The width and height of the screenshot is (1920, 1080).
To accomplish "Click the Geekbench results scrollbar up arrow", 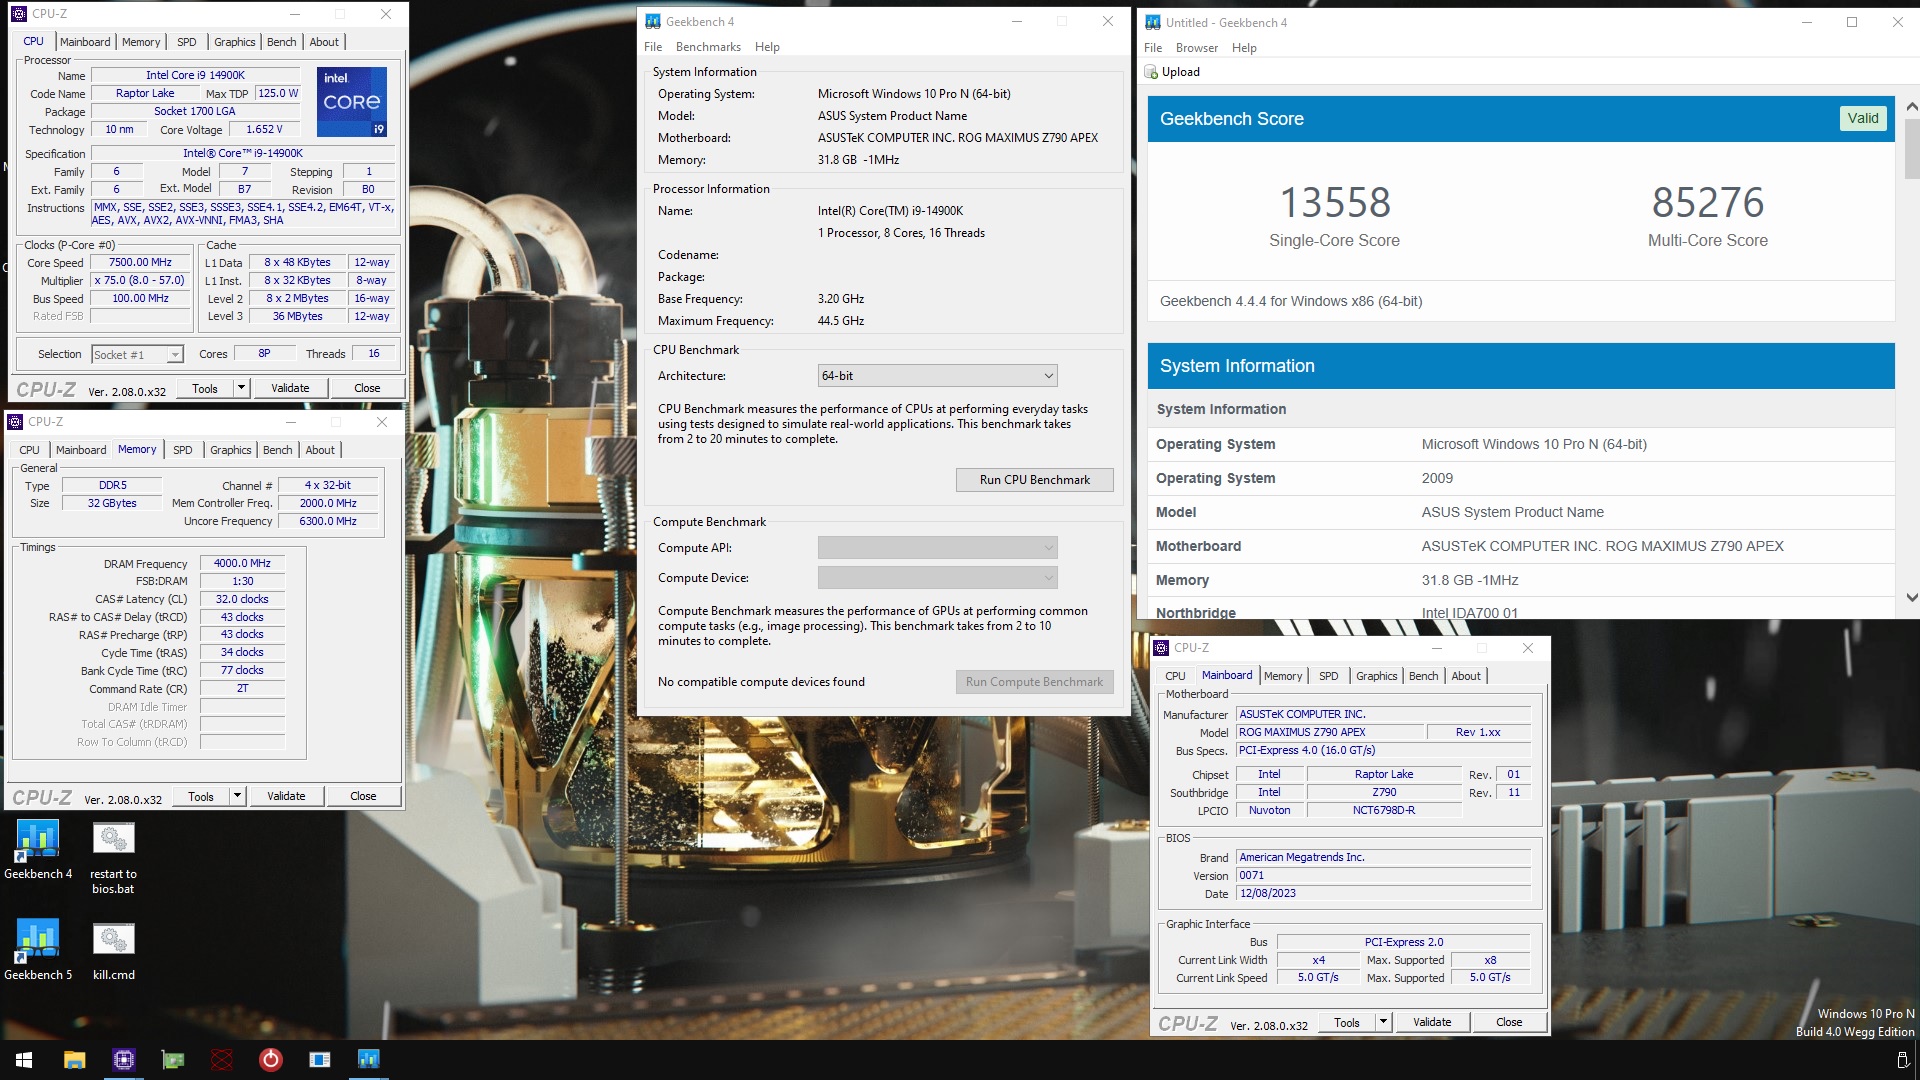I will (1912, 107).
